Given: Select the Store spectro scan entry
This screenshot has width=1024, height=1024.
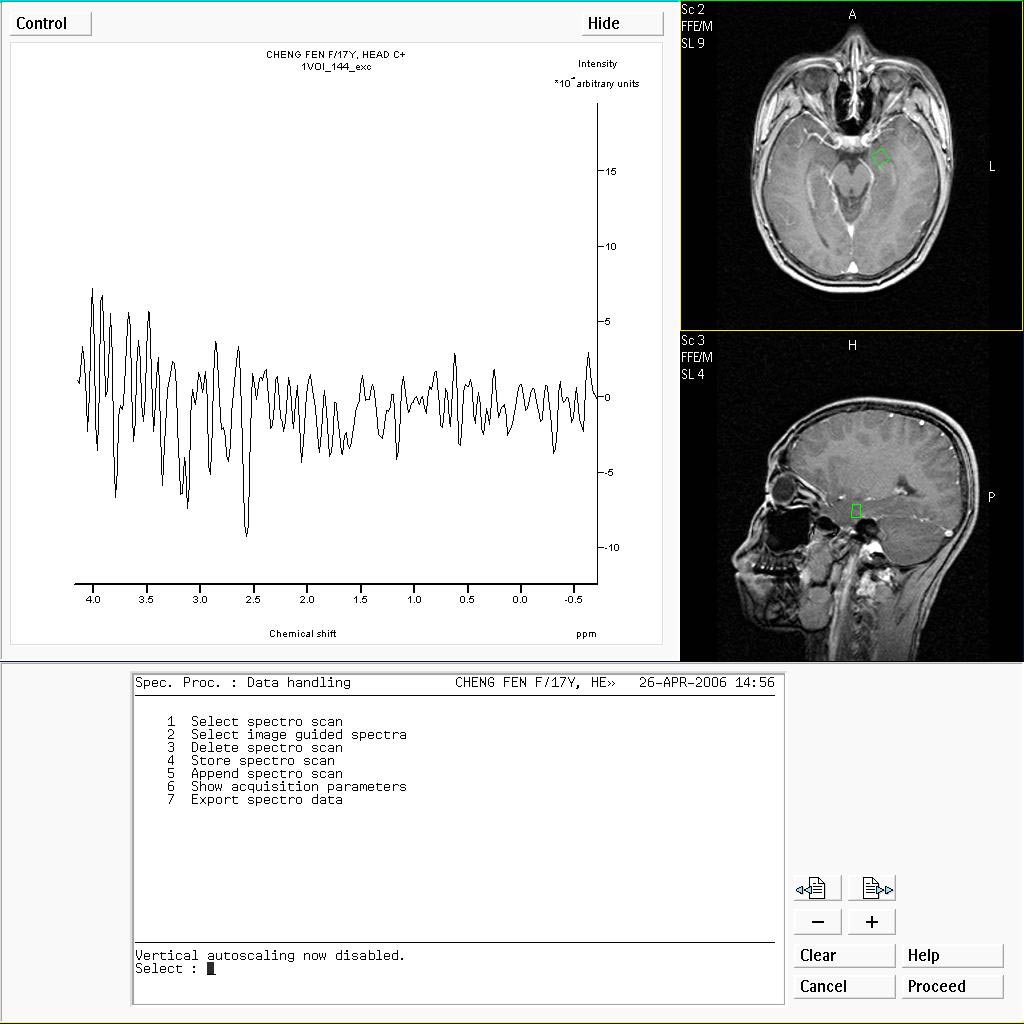Looking at the screenshot, I should [262, 760].
